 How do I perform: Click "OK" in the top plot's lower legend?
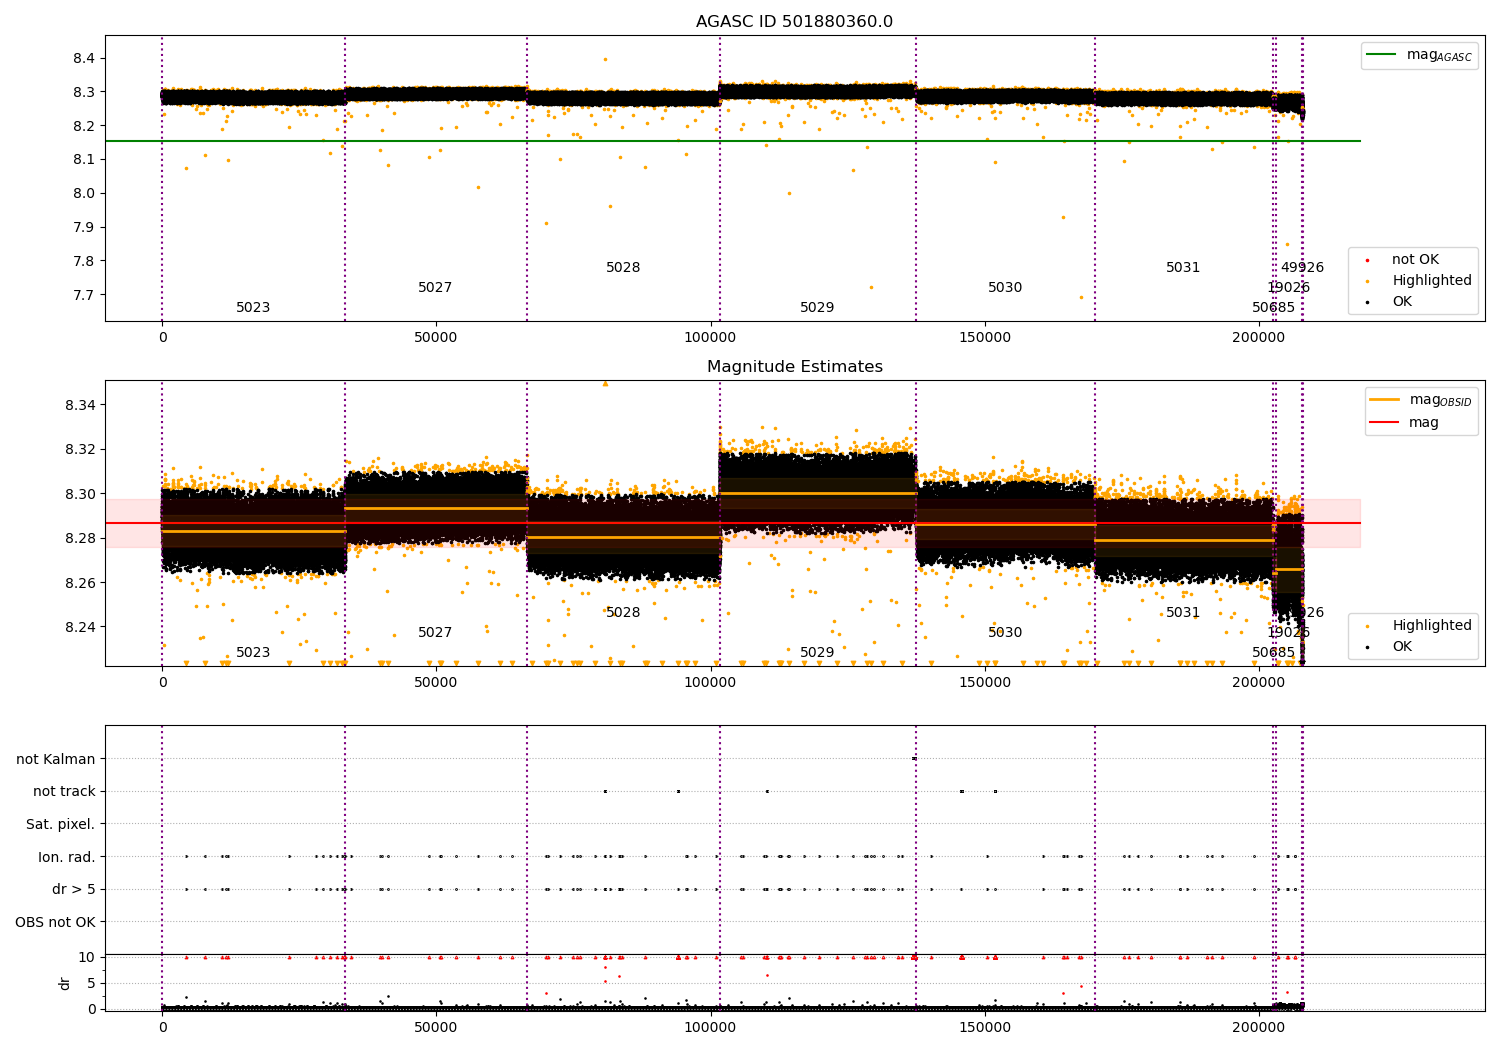[1390, 302]
